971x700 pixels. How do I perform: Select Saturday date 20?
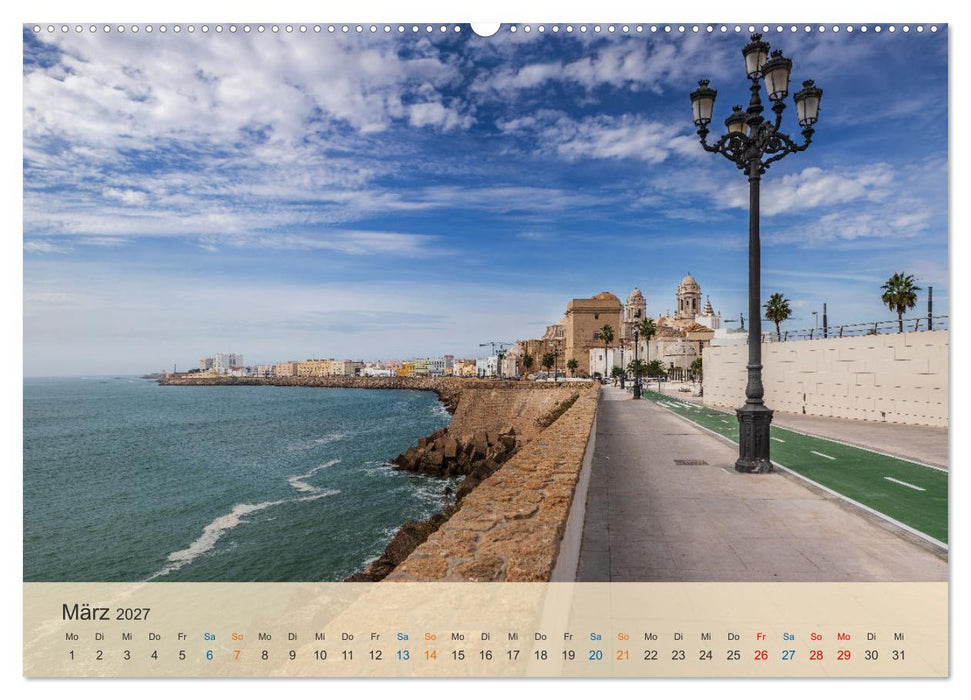click(x=596, y=655)
